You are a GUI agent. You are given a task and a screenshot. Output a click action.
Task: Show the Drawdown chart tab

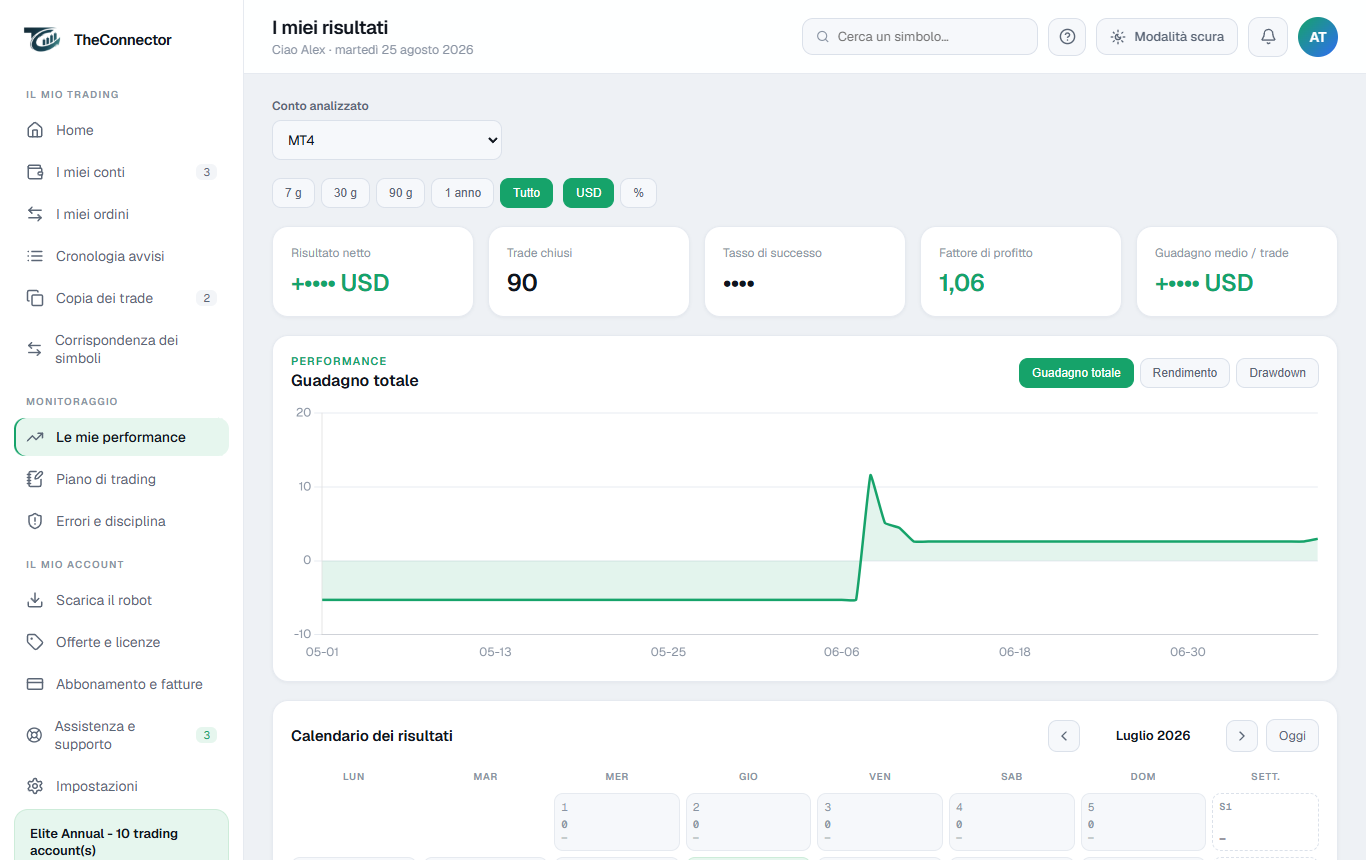coord(1278,373)
